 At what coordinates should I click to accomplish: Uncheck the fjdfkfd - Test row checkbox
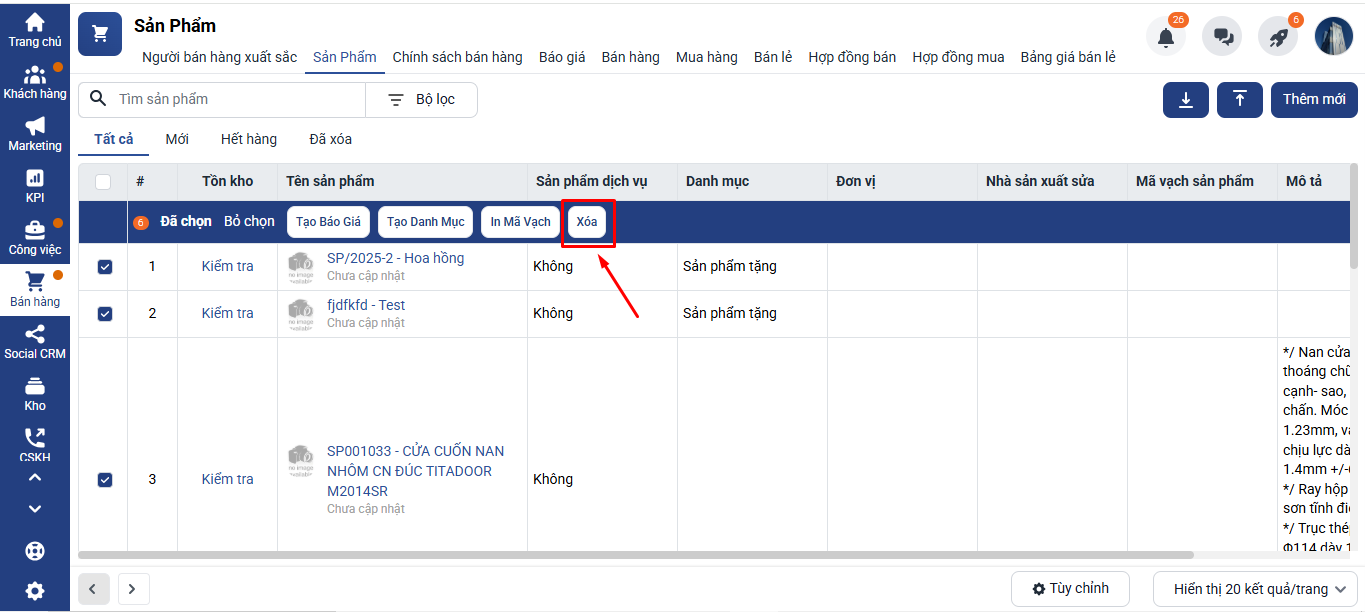click(x=105, y=314)
